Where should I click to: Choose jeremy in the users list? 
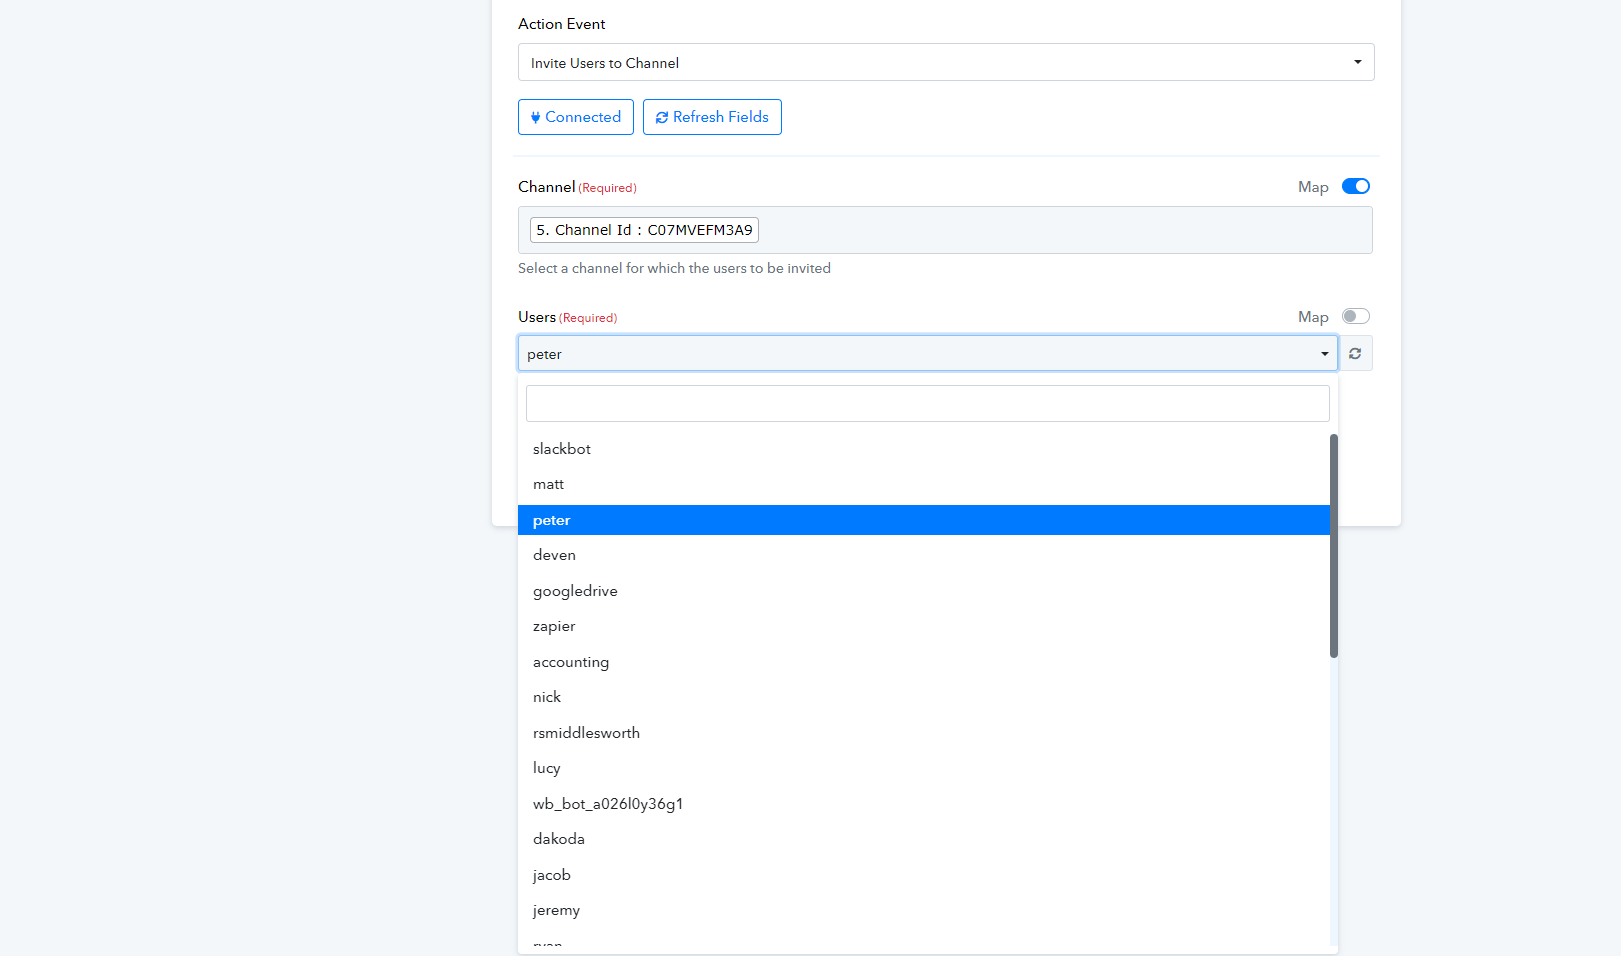pos(924,910)
